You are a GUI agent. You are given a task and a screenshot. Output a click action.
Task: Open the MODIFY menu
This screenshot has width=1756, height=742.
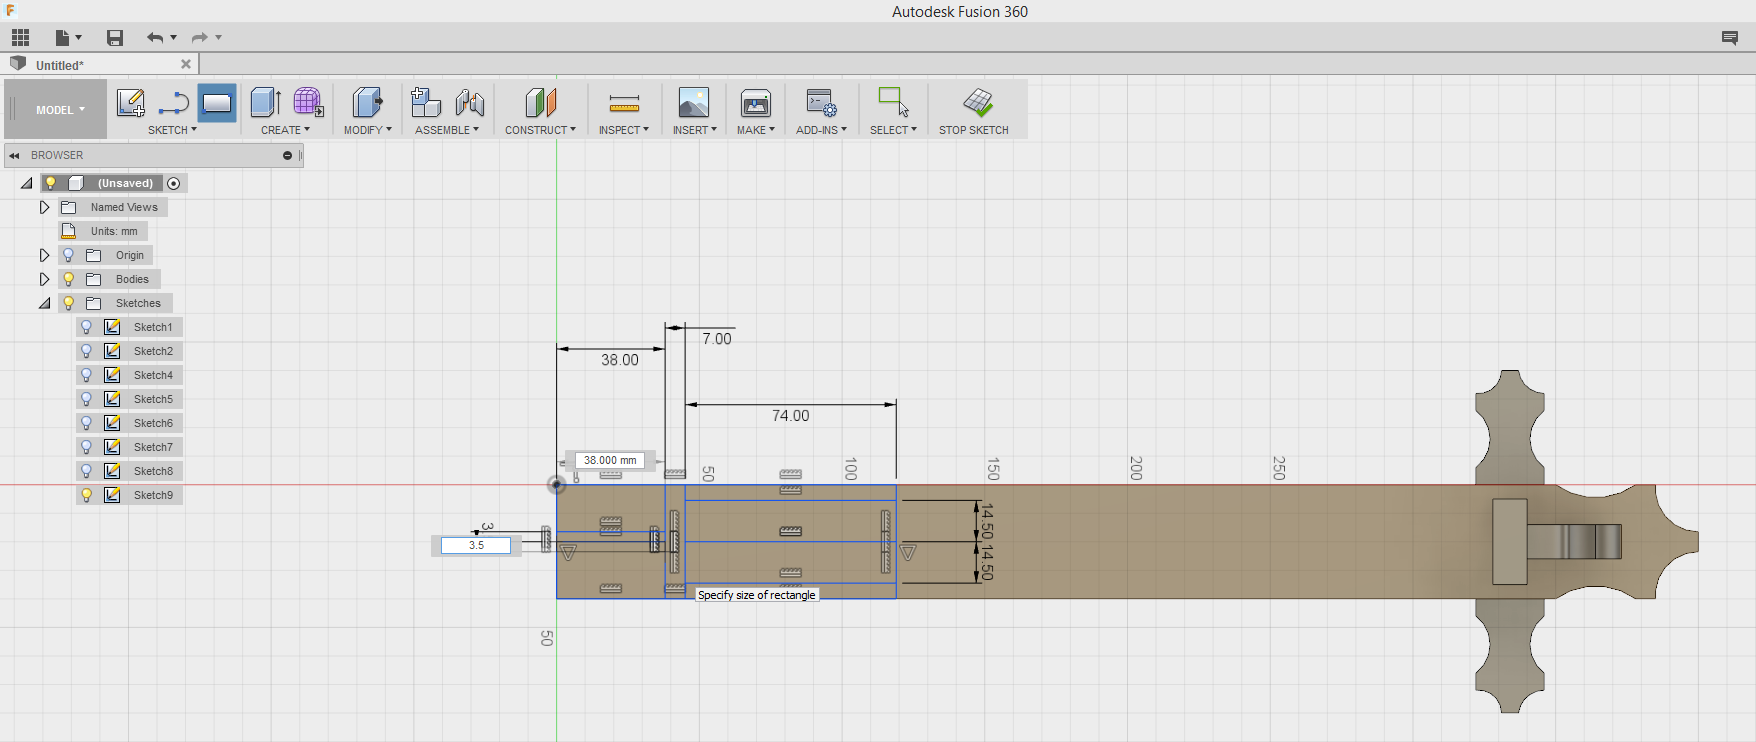367,130
